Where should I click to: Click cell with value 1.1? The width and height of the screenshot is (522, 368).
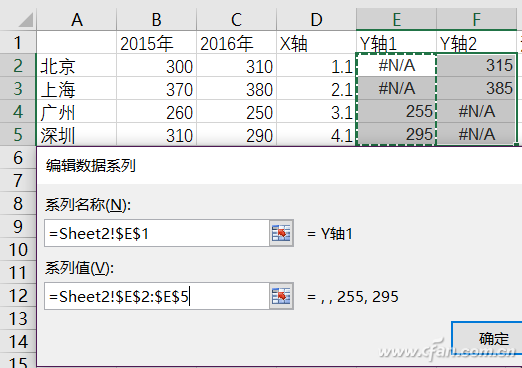tap(316, 65)
